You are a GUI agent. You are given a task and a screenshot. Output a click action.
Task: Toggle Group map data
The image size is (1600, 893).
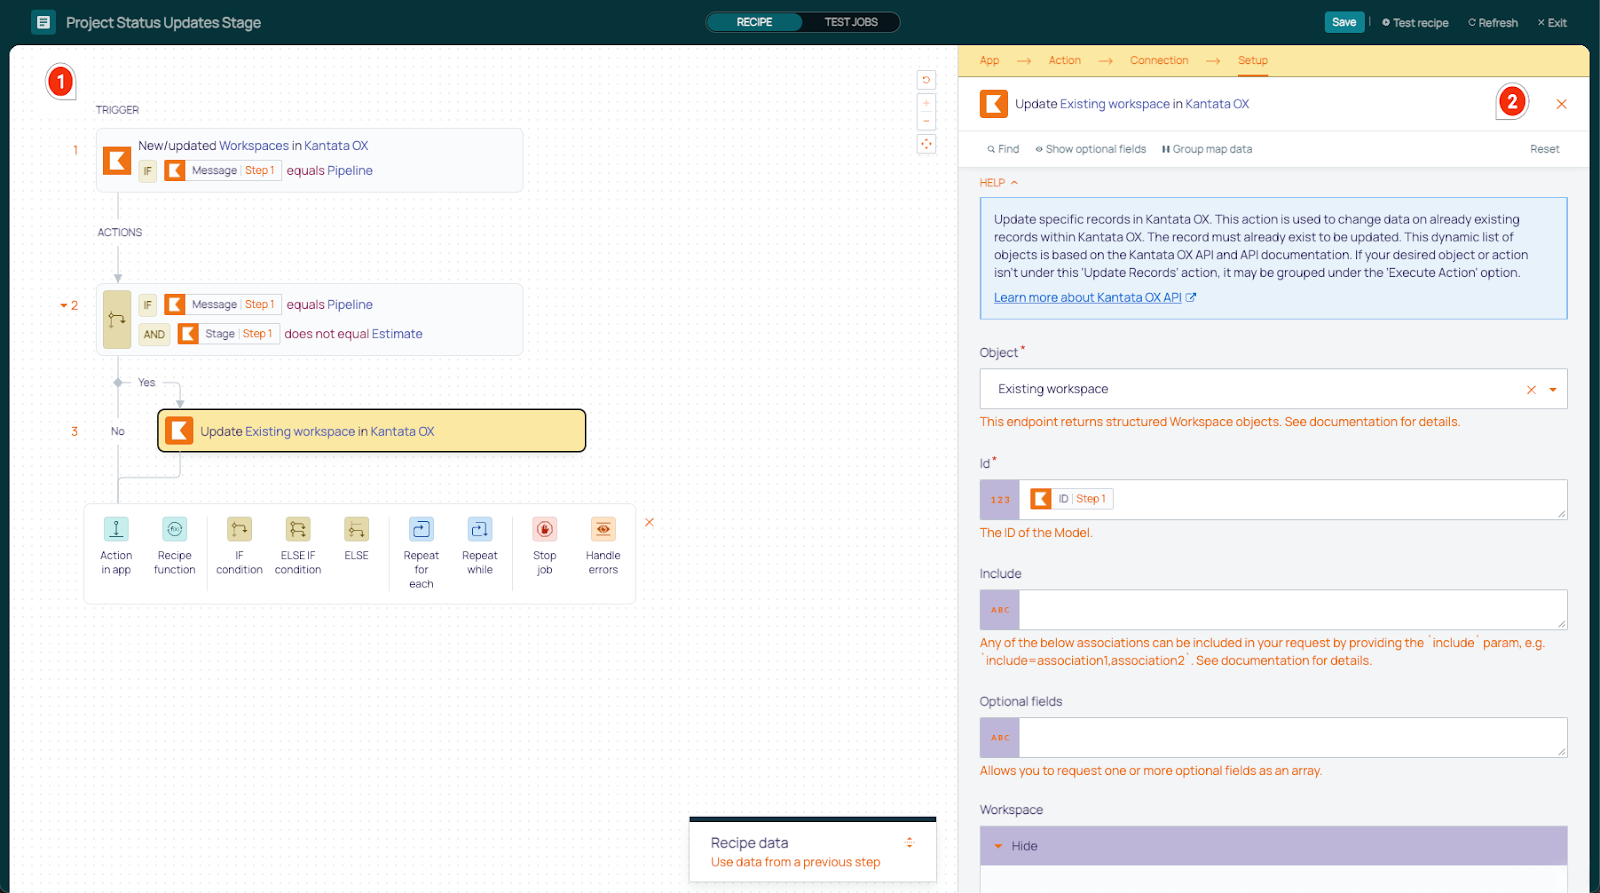coord(1206,149)
